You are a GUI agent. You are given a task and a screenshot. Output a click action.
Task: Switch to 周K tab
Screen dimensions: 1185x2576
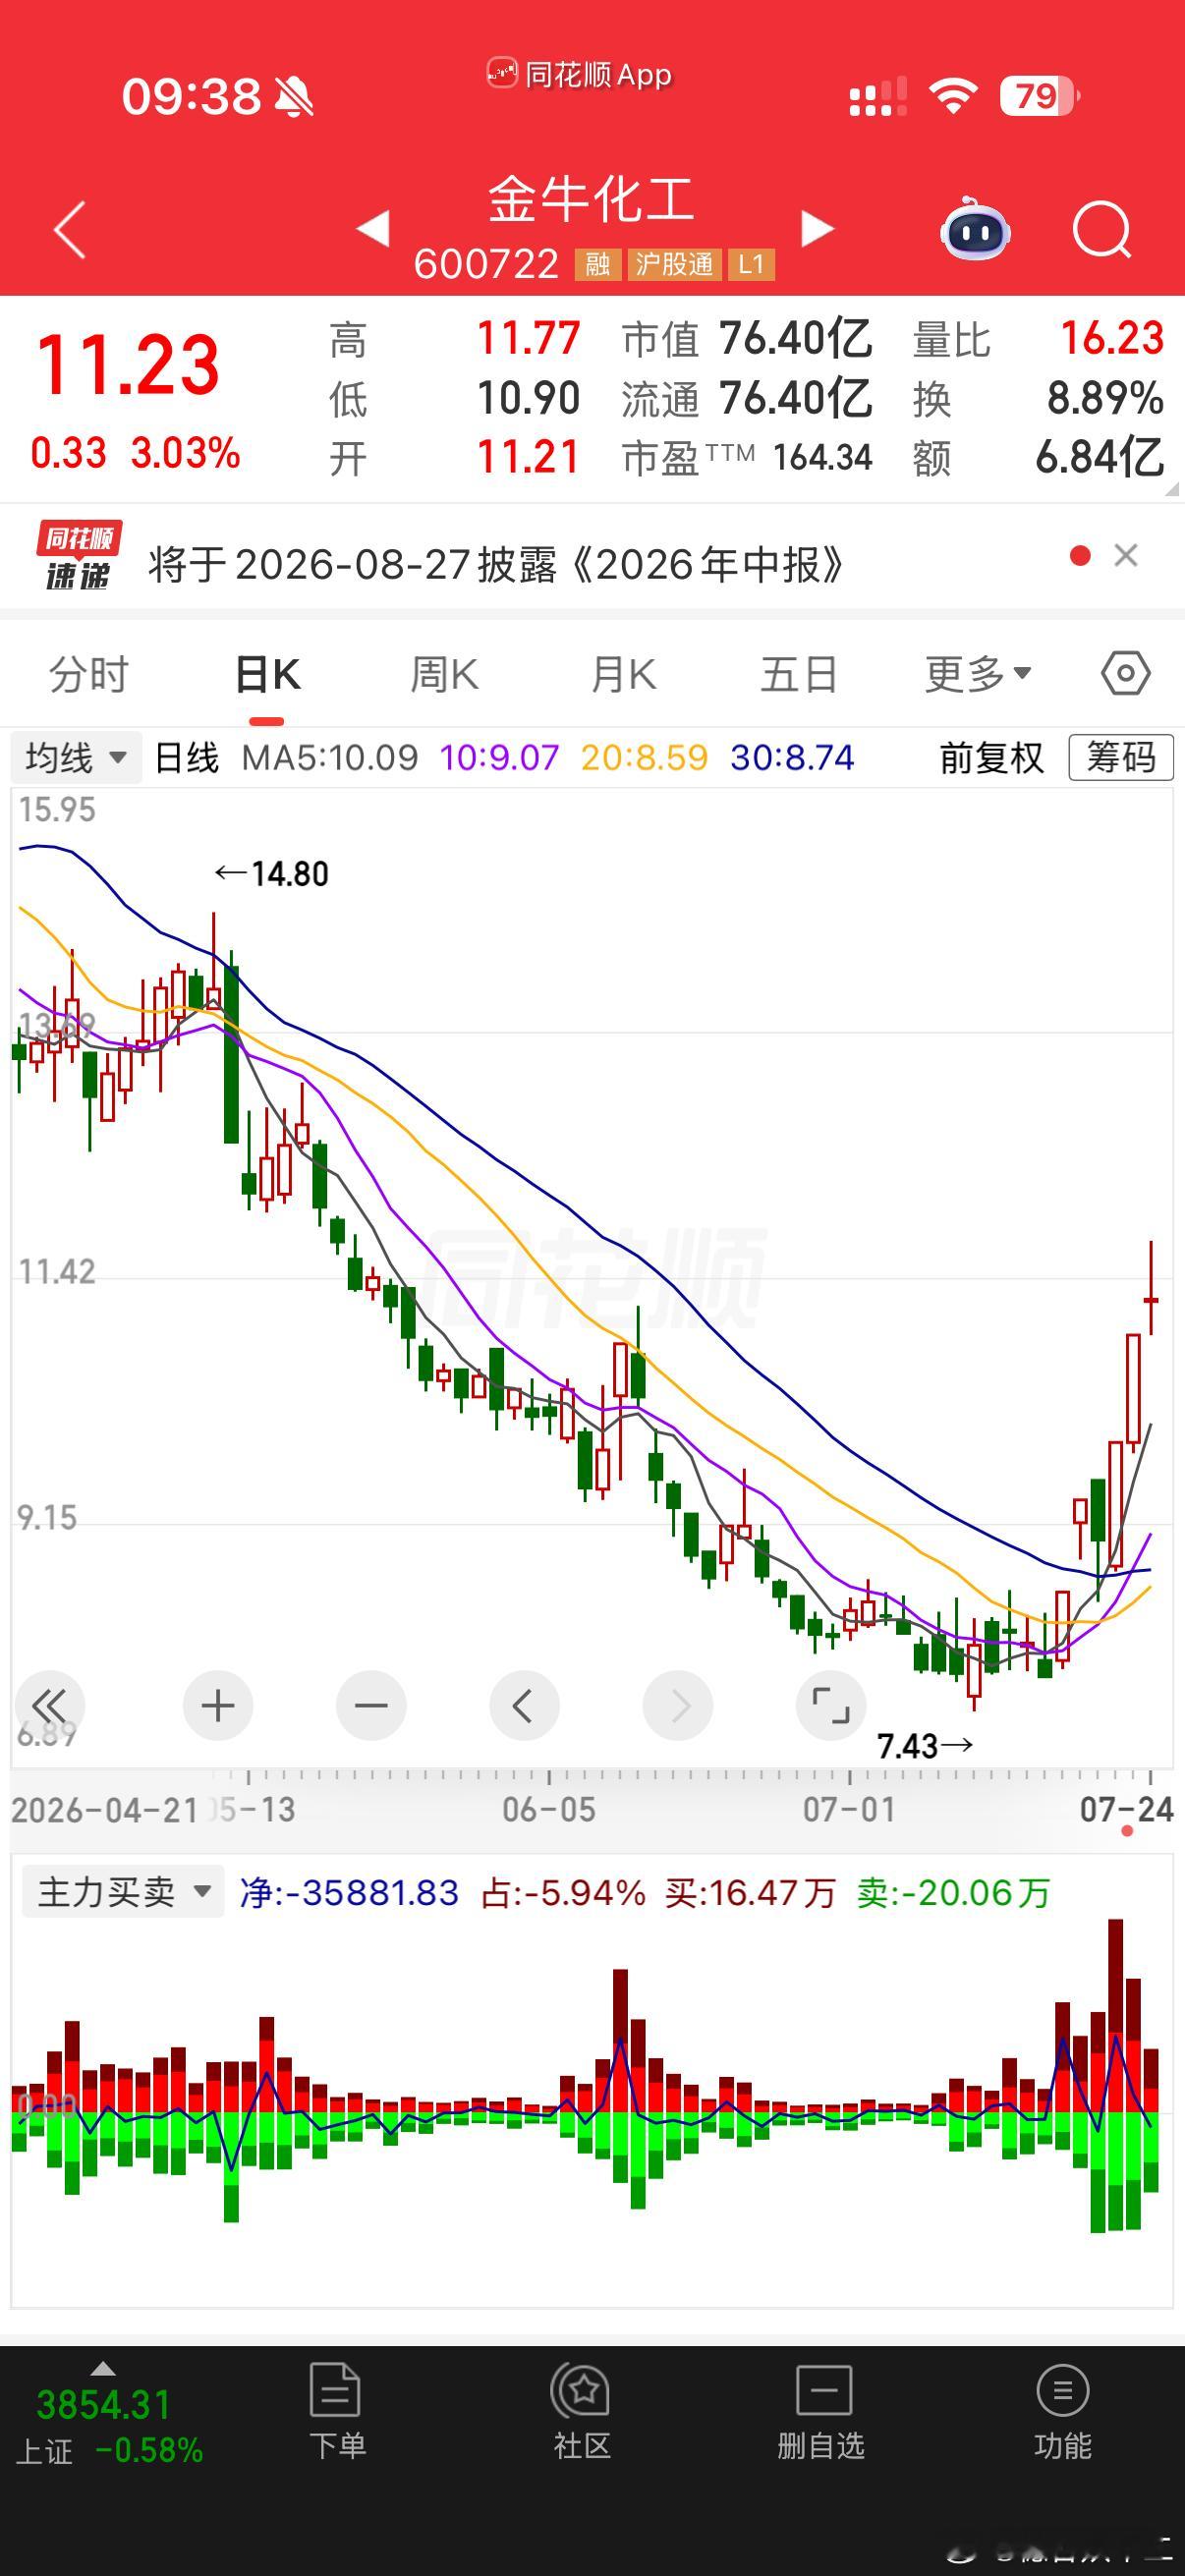point(444,675)
